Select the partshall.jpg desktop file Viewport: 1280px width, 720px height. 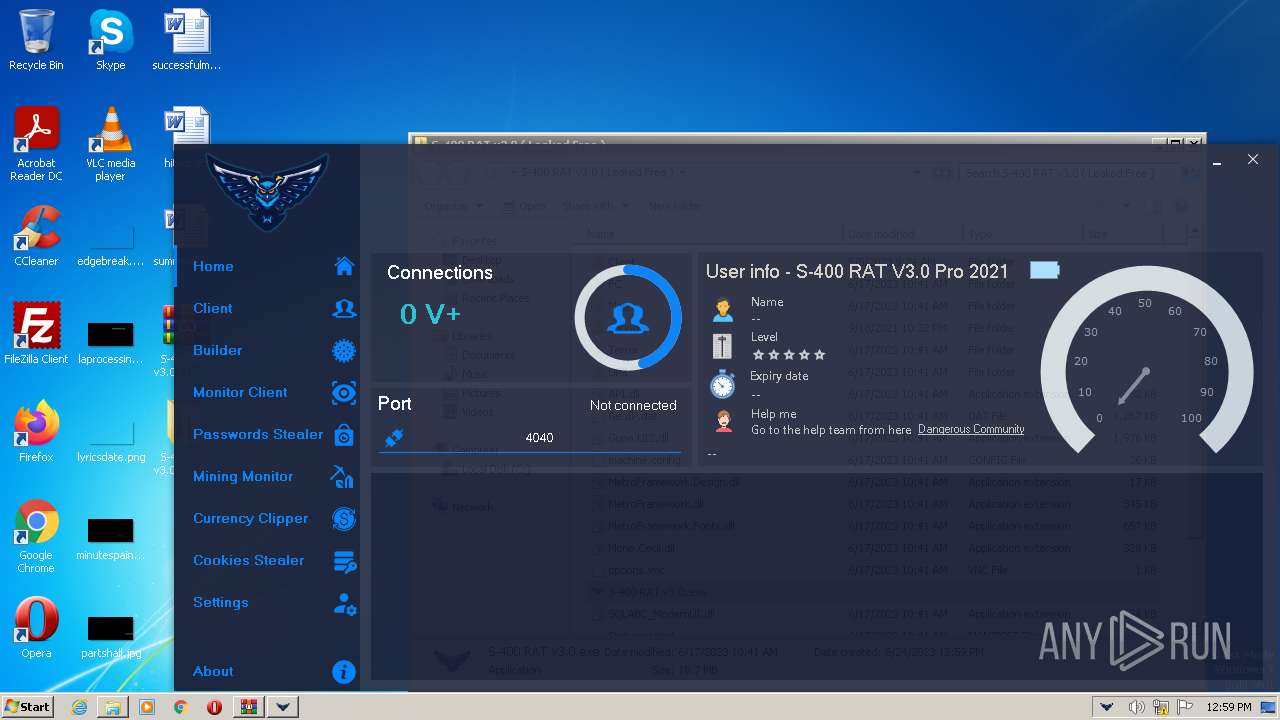click(x=110, y=636)
